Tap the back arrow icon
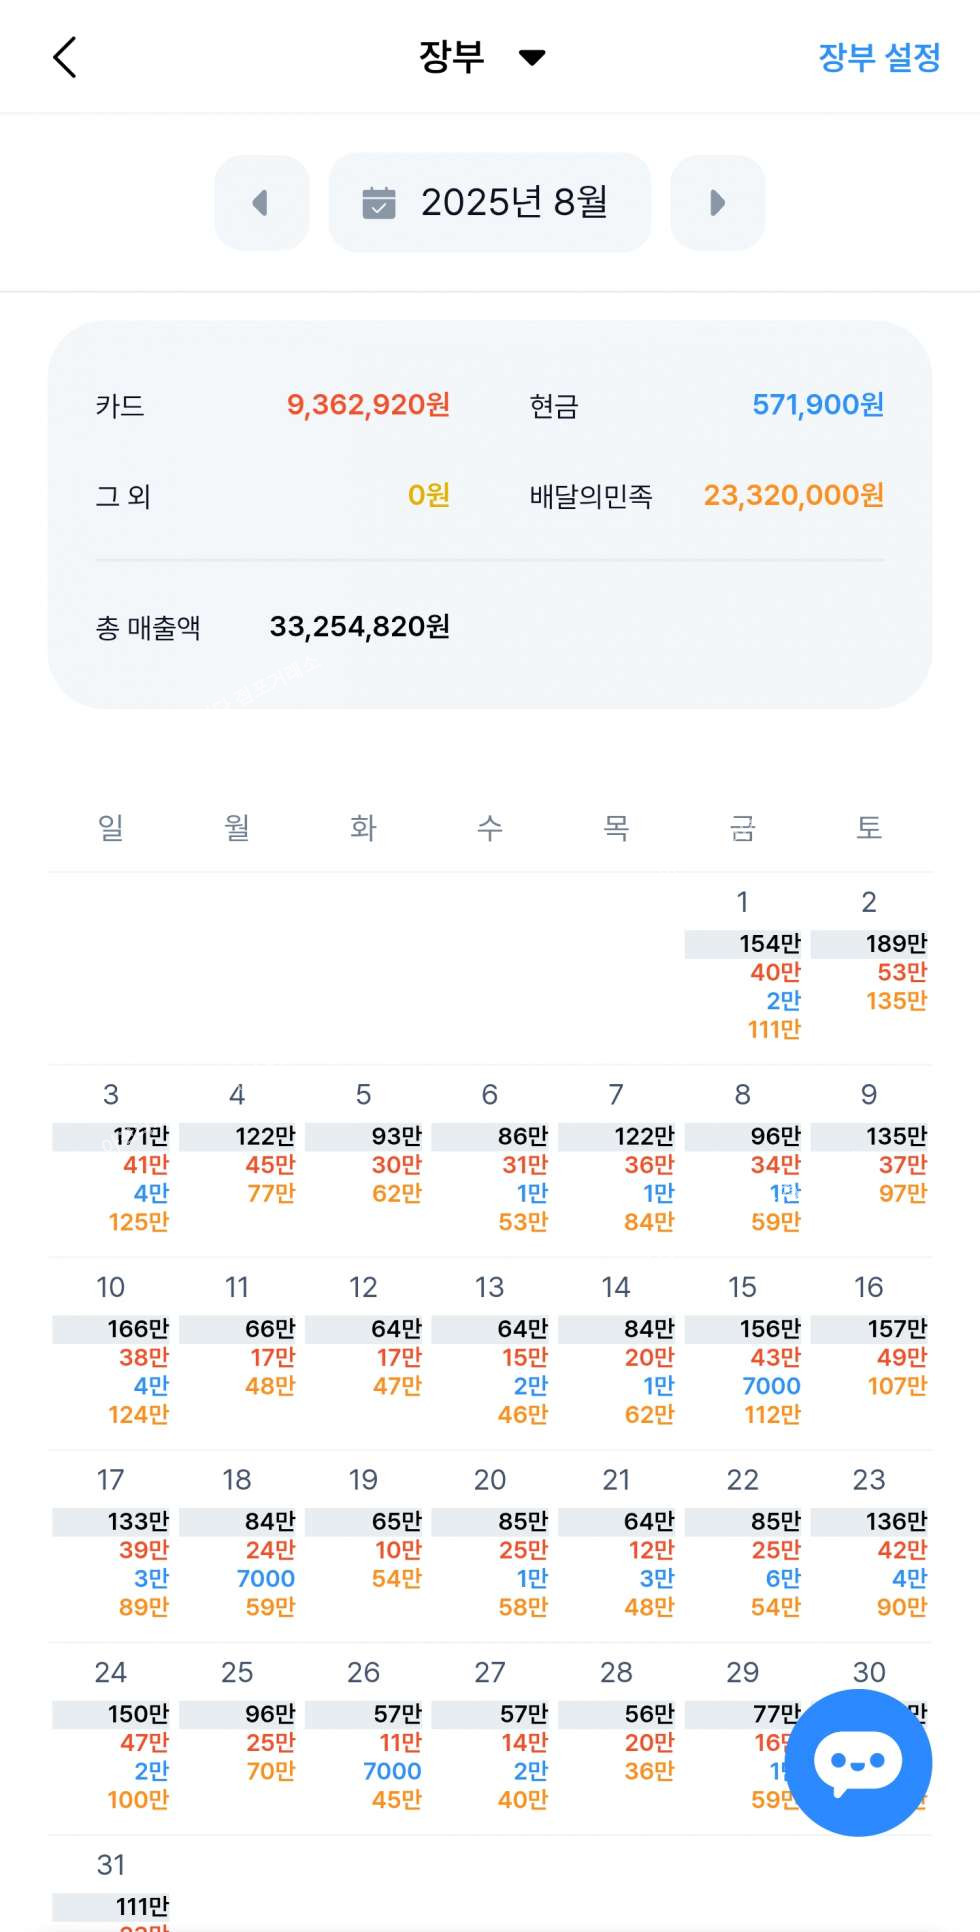Screen dimensions: 980x1932 pyautogui.click(x=65, y=57)
